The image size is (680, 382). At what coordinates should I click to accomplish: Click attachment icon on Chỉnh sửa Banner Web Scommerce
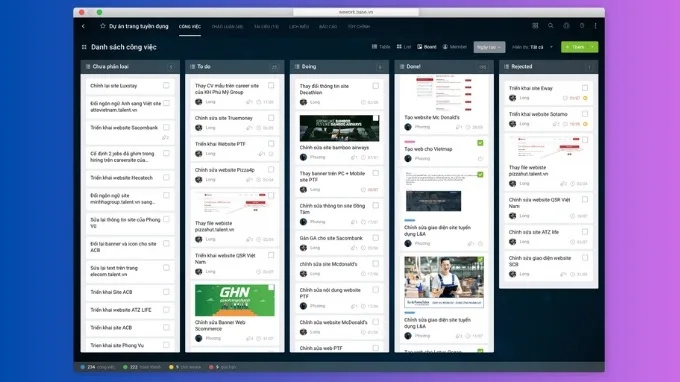click(x=249, y=339)
